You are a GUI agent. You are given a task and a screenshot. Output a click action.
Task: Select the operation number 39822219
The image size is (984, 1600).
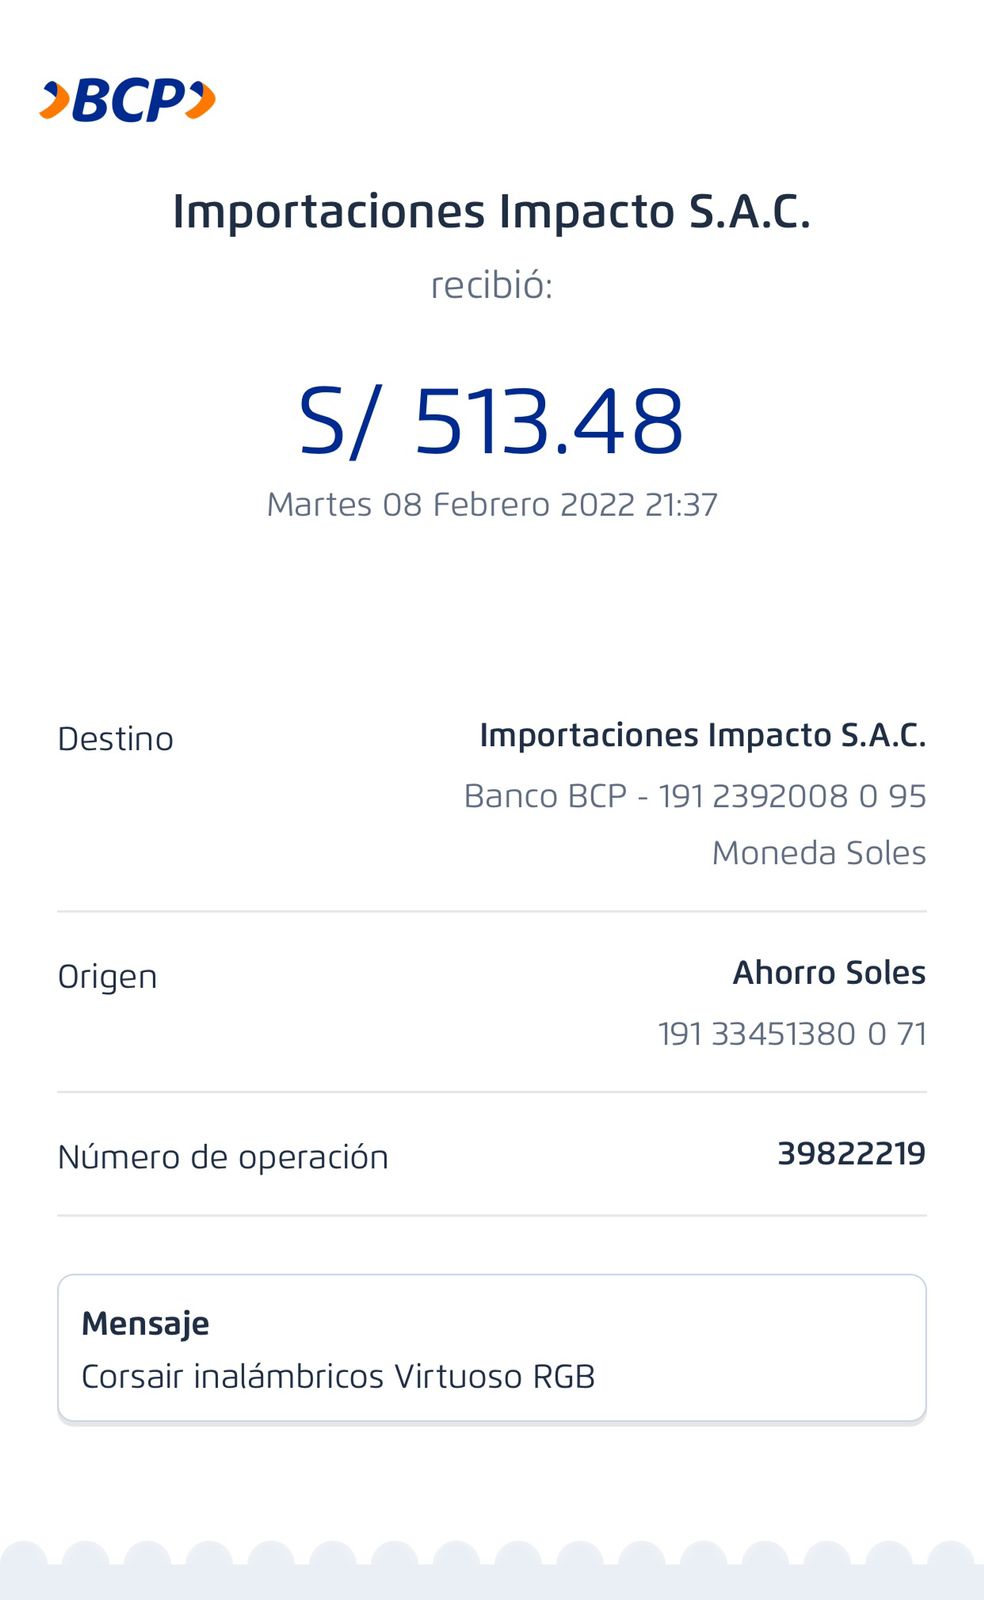(851, 1154)
